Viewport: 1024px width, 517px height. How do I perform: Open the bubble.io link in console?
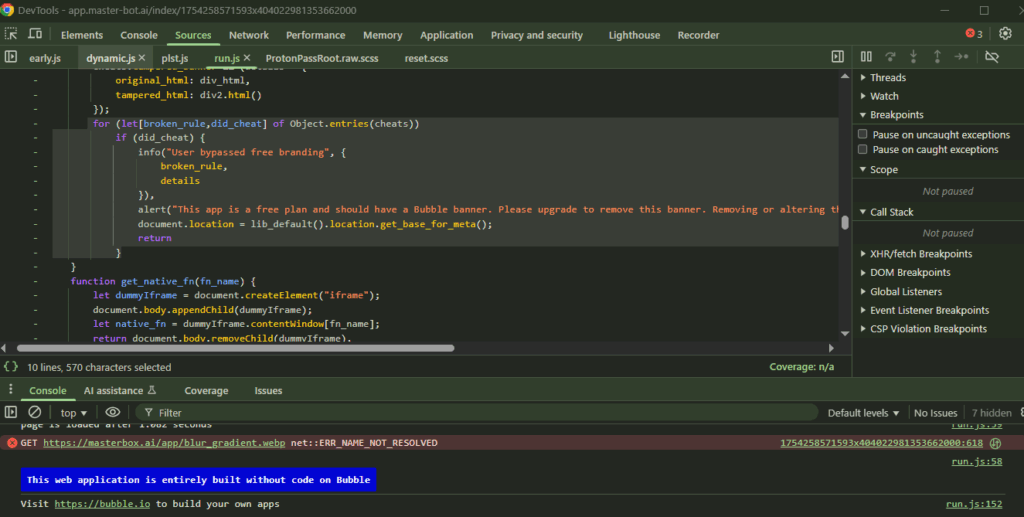click(102, 504)
